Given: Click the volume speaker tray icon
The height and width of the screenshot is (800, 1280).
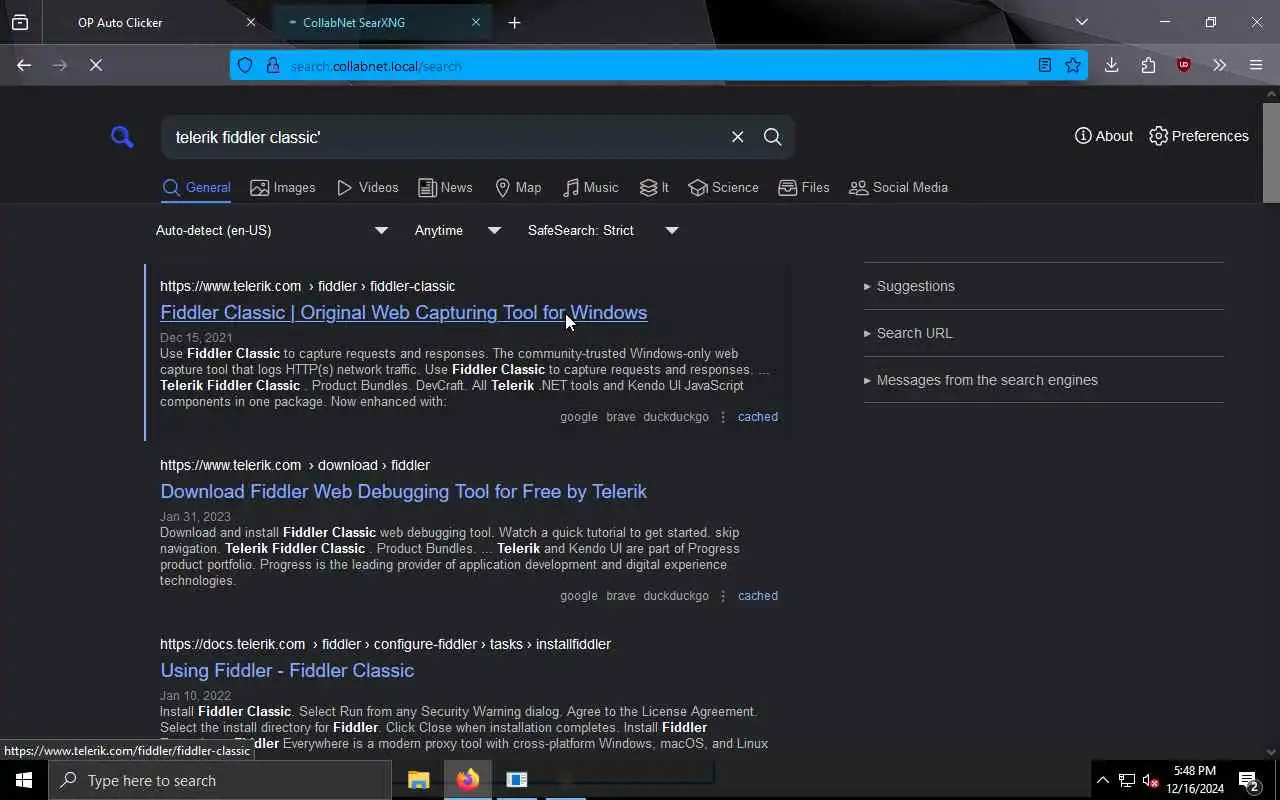Looking at the screenshot, I should coord(1150,780).
